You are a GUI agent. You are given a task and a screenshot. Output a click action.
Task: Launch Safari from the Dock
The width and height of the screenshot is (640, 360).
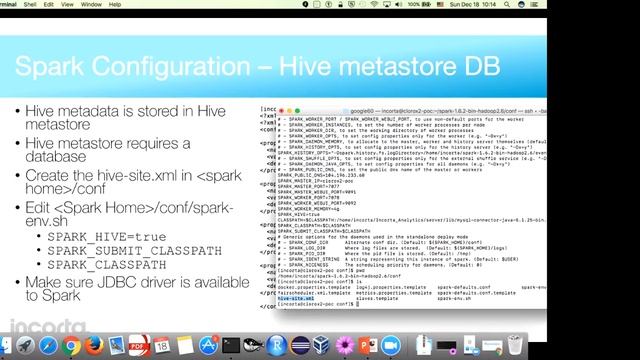coord(48,346)
